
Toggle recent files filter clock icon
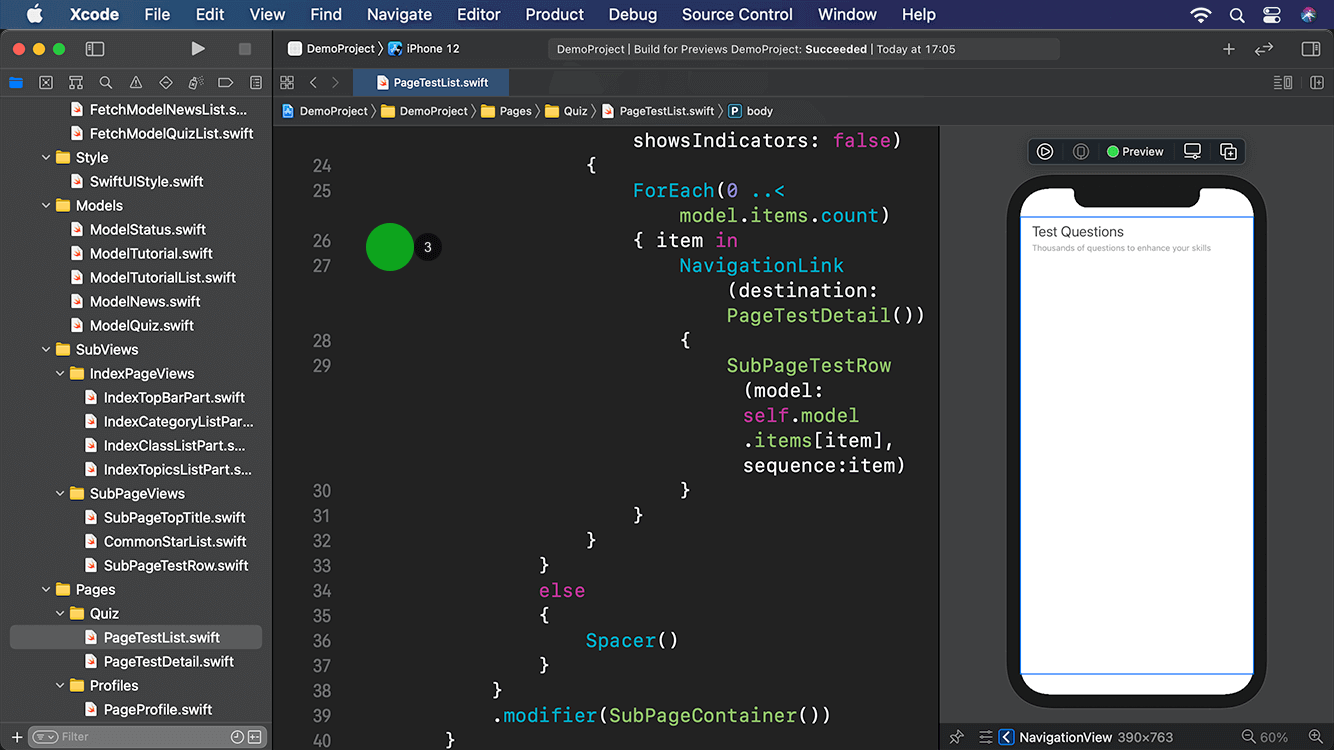[x=237, y=737]
